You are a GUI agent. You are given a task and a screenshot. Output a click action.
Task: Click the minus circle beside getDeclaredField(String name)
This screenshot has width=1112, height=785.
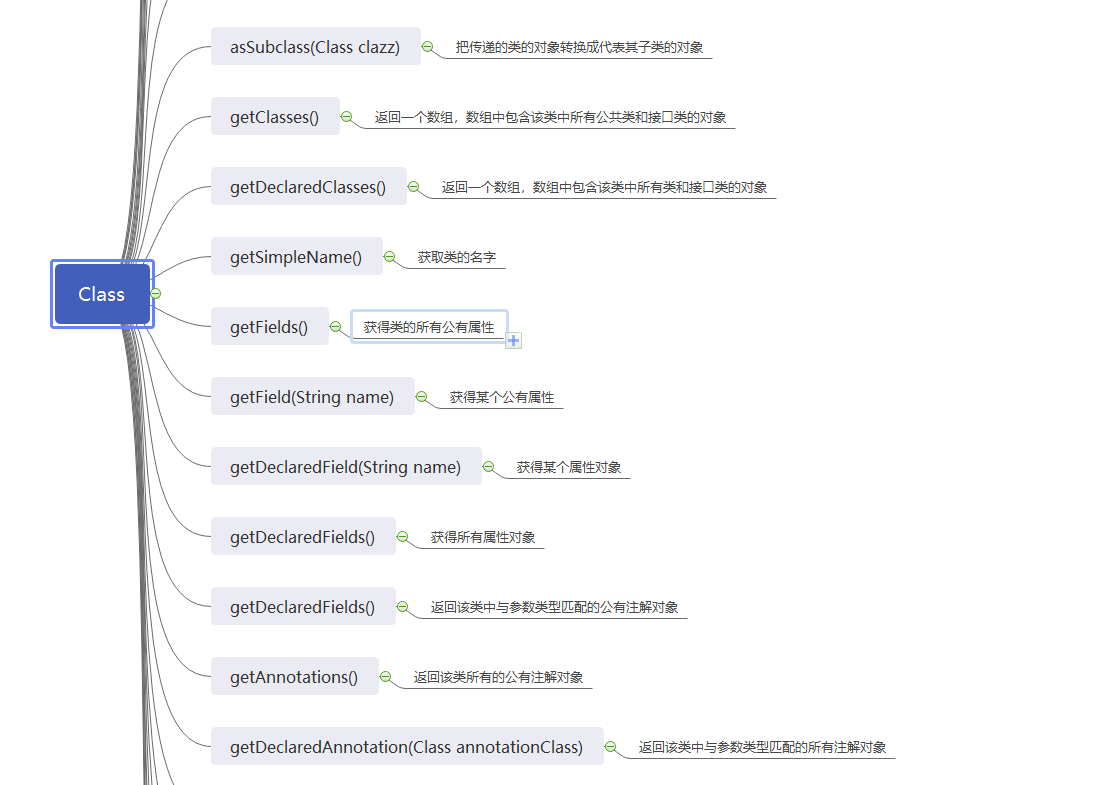pos(488,467)
